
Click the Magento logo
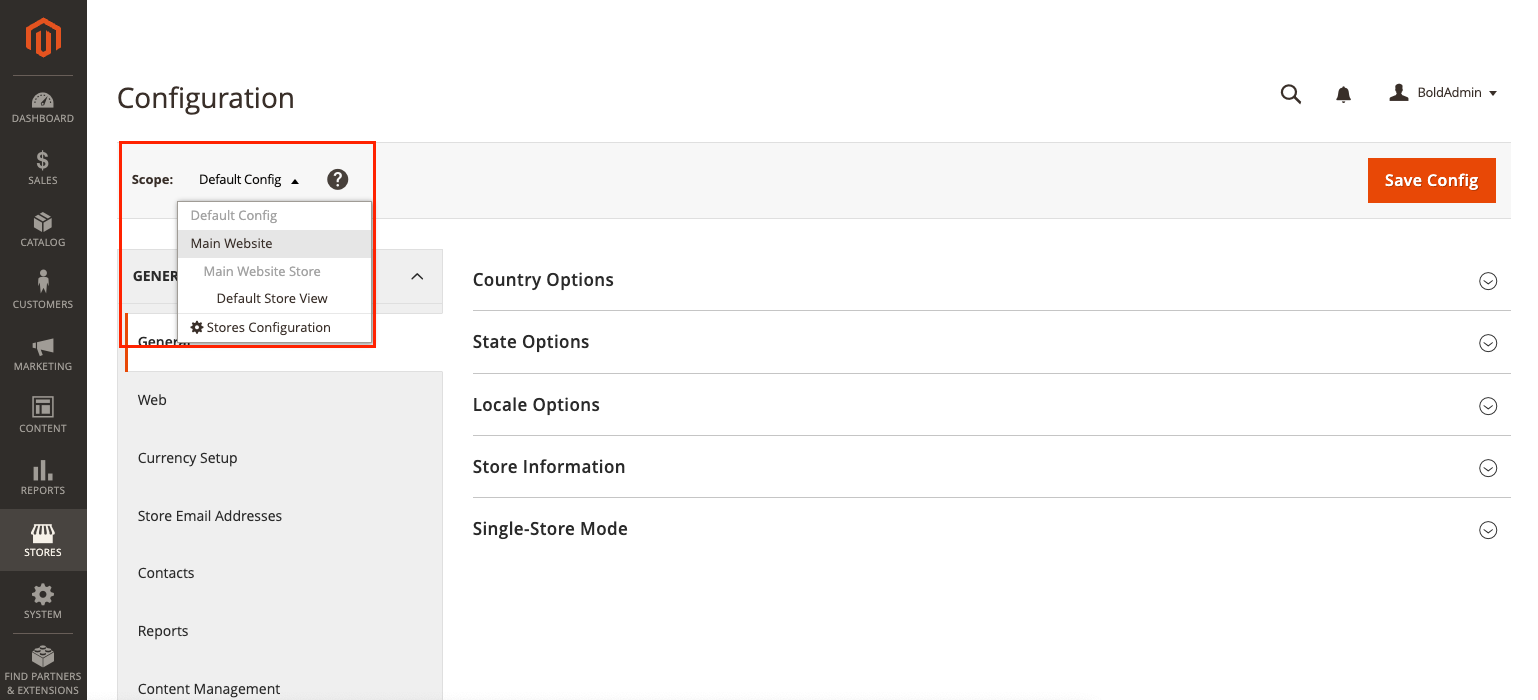pos(42,38)
